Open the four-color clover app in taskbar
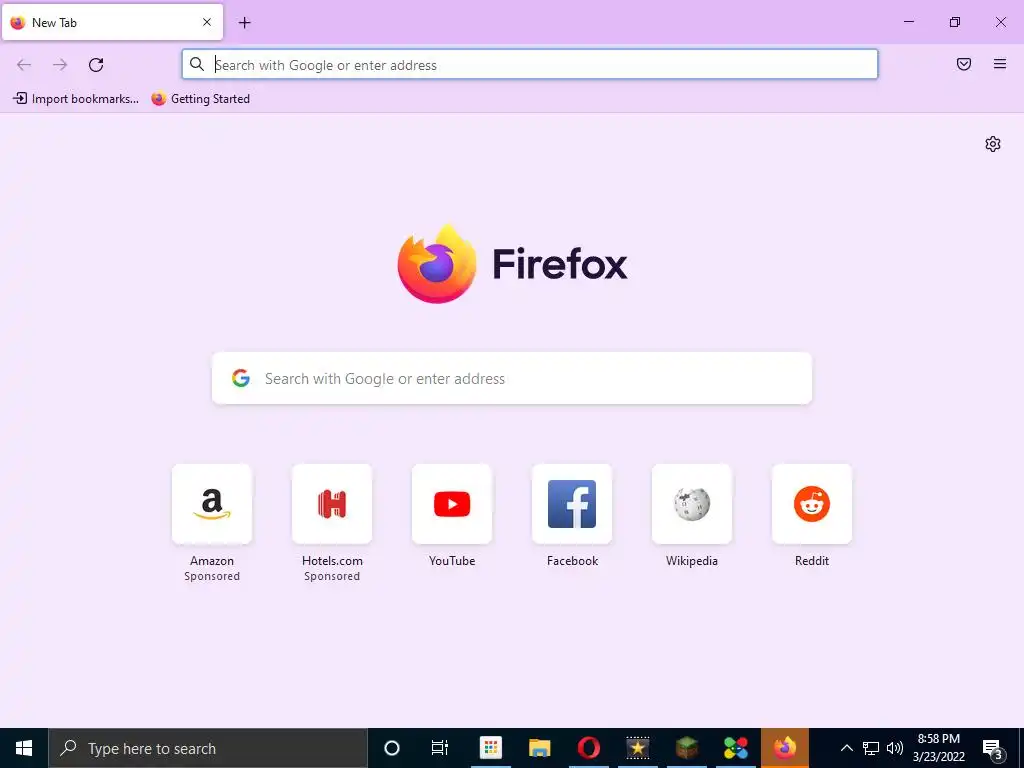The image size is (1024, 768). 736,748
